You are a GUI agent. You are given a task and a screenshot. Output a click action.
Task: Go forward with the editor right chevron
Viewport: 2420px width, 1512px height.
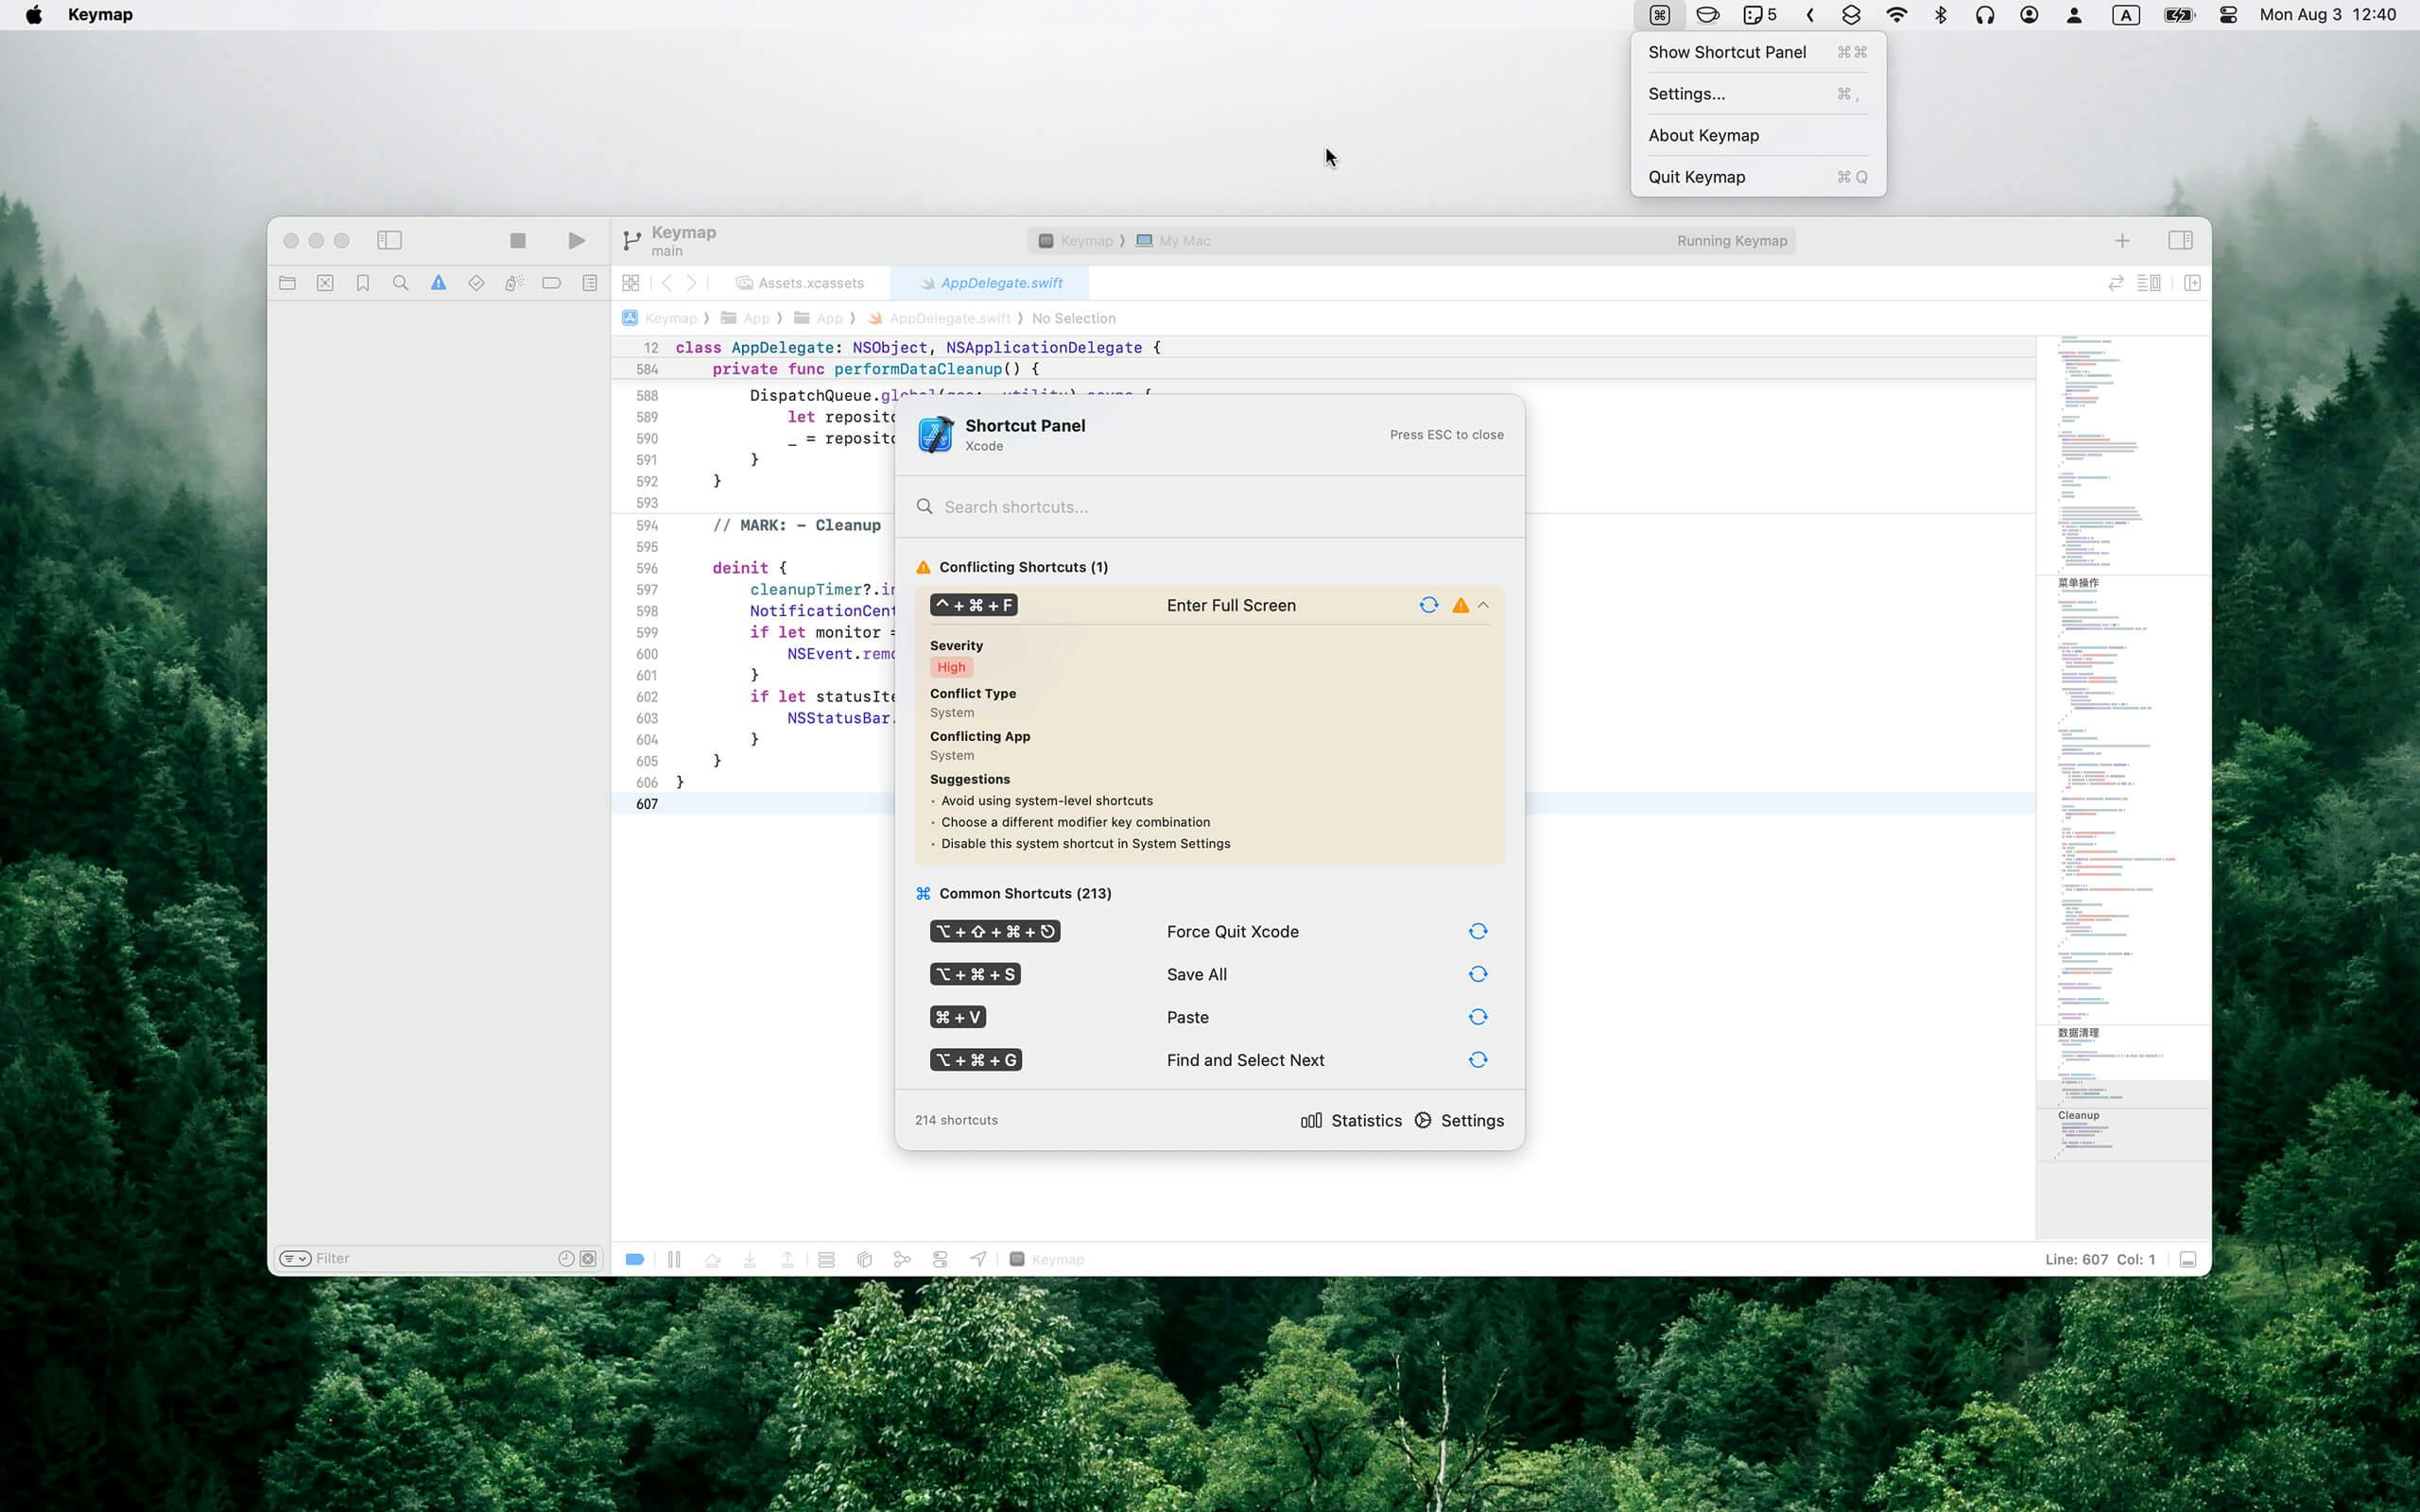coord(691,283)
